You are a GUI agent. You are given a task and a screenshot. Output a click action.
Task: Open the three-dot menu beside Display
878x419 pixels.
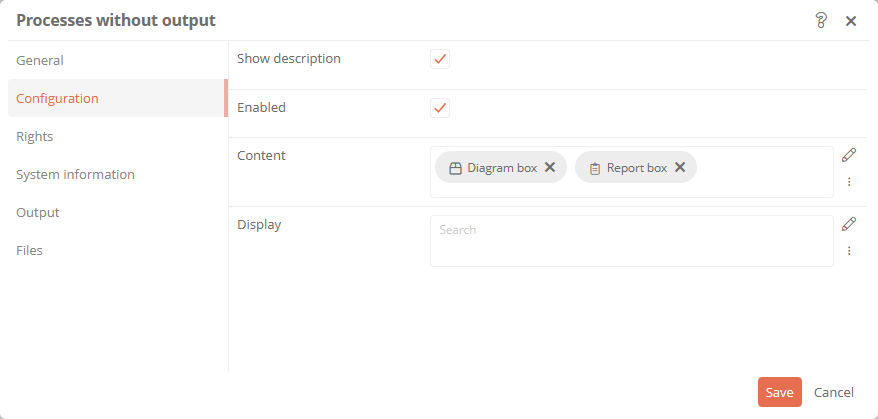pos(849,251)
